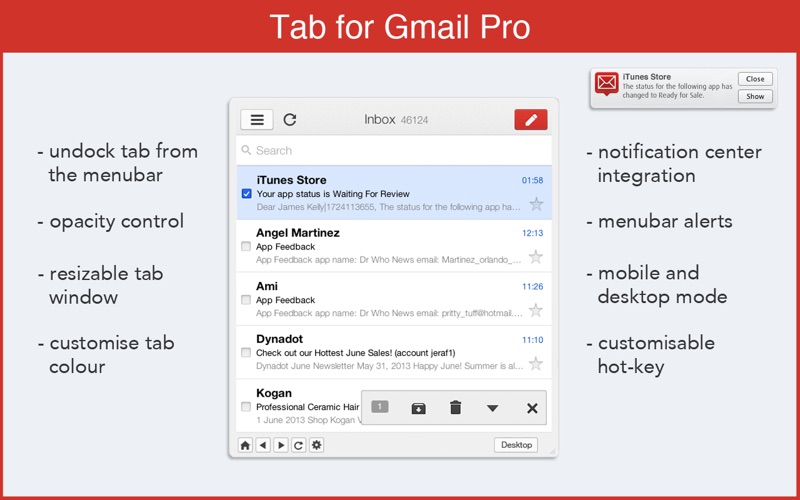
Task: Navigate back with the left arrow
Action: click(x=263, y=445)
